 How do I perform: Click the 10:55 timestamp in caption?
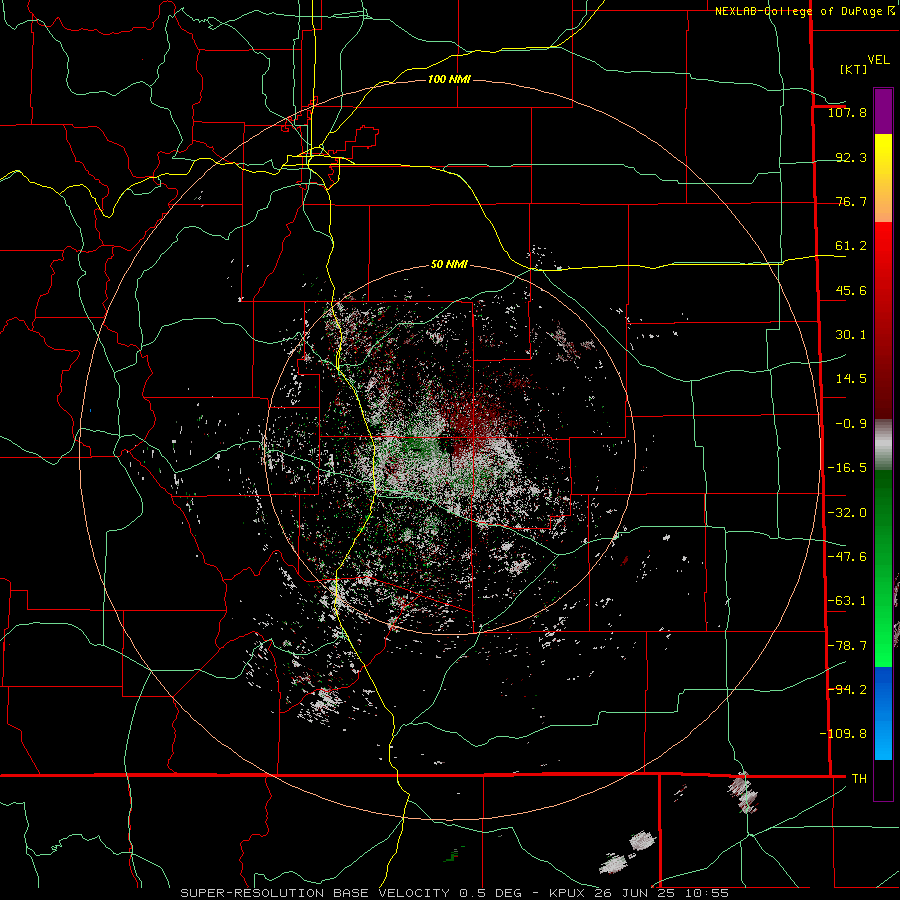pyautogui.click(x=707, y=893)
